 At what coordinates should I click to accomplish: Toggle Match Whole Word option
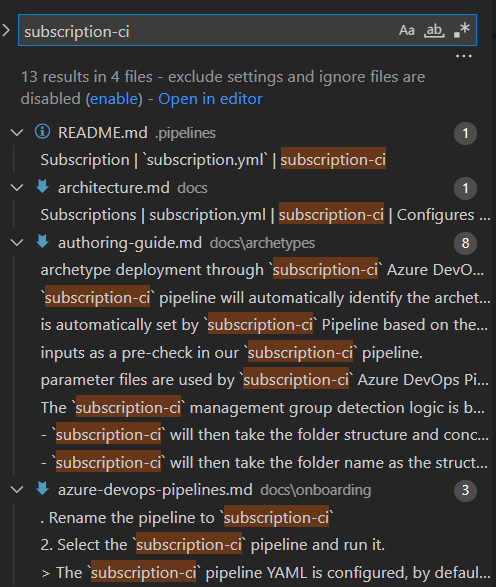click(x=434, y=30)
